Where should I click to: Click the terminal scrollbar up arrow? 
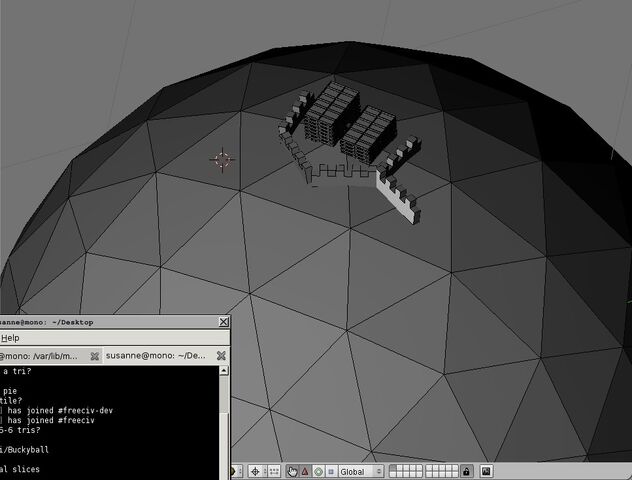[x=224, y=370]
